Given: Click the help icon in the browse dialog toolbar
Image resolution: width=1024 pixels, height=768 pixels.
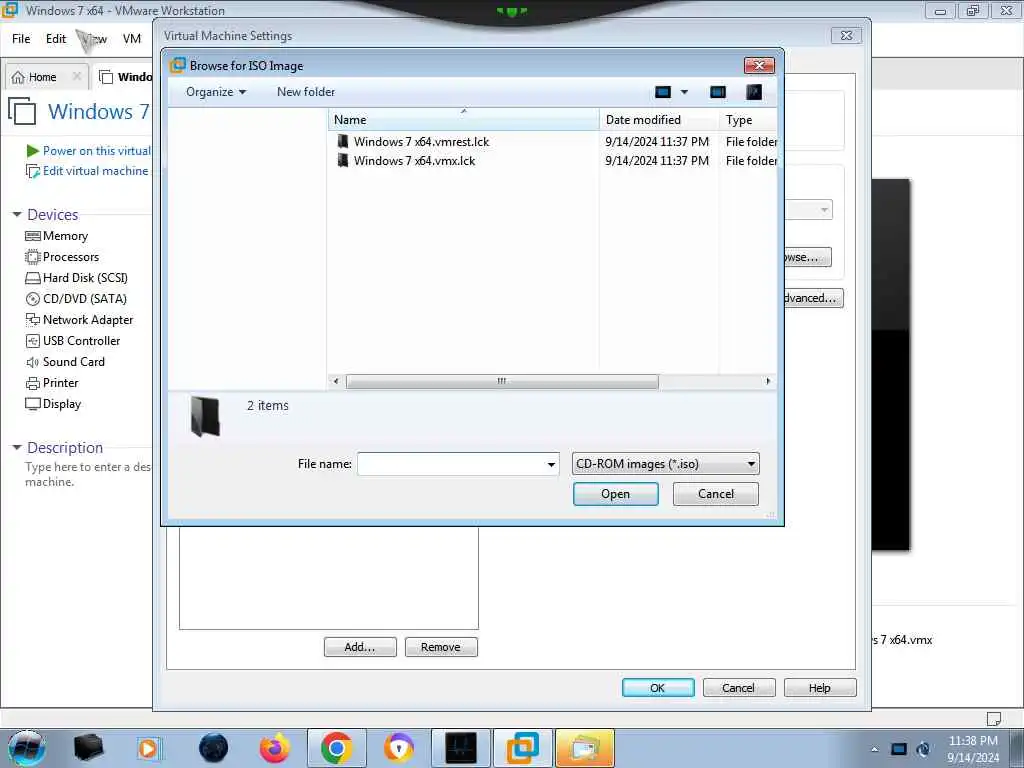Looking at the screenshot, I should click(754, 92).
